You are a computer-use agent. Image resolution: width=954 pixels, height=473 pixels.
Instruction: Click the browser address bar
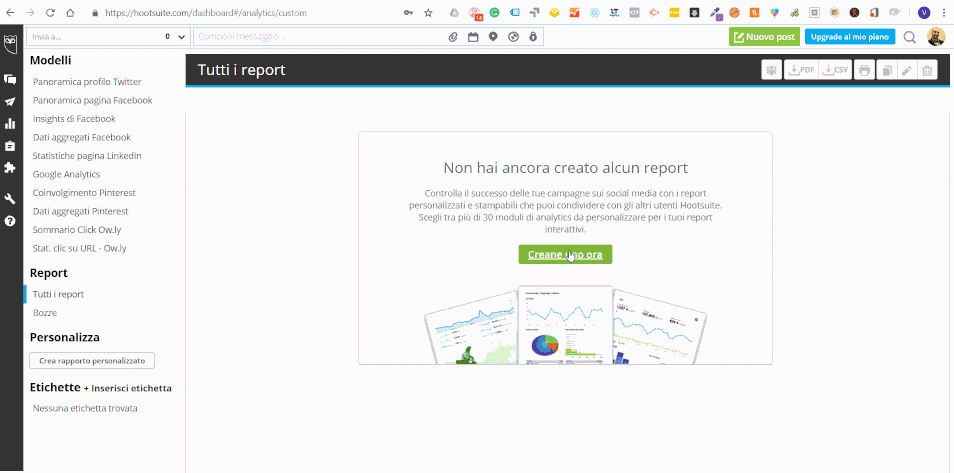[x=243, y=12]
